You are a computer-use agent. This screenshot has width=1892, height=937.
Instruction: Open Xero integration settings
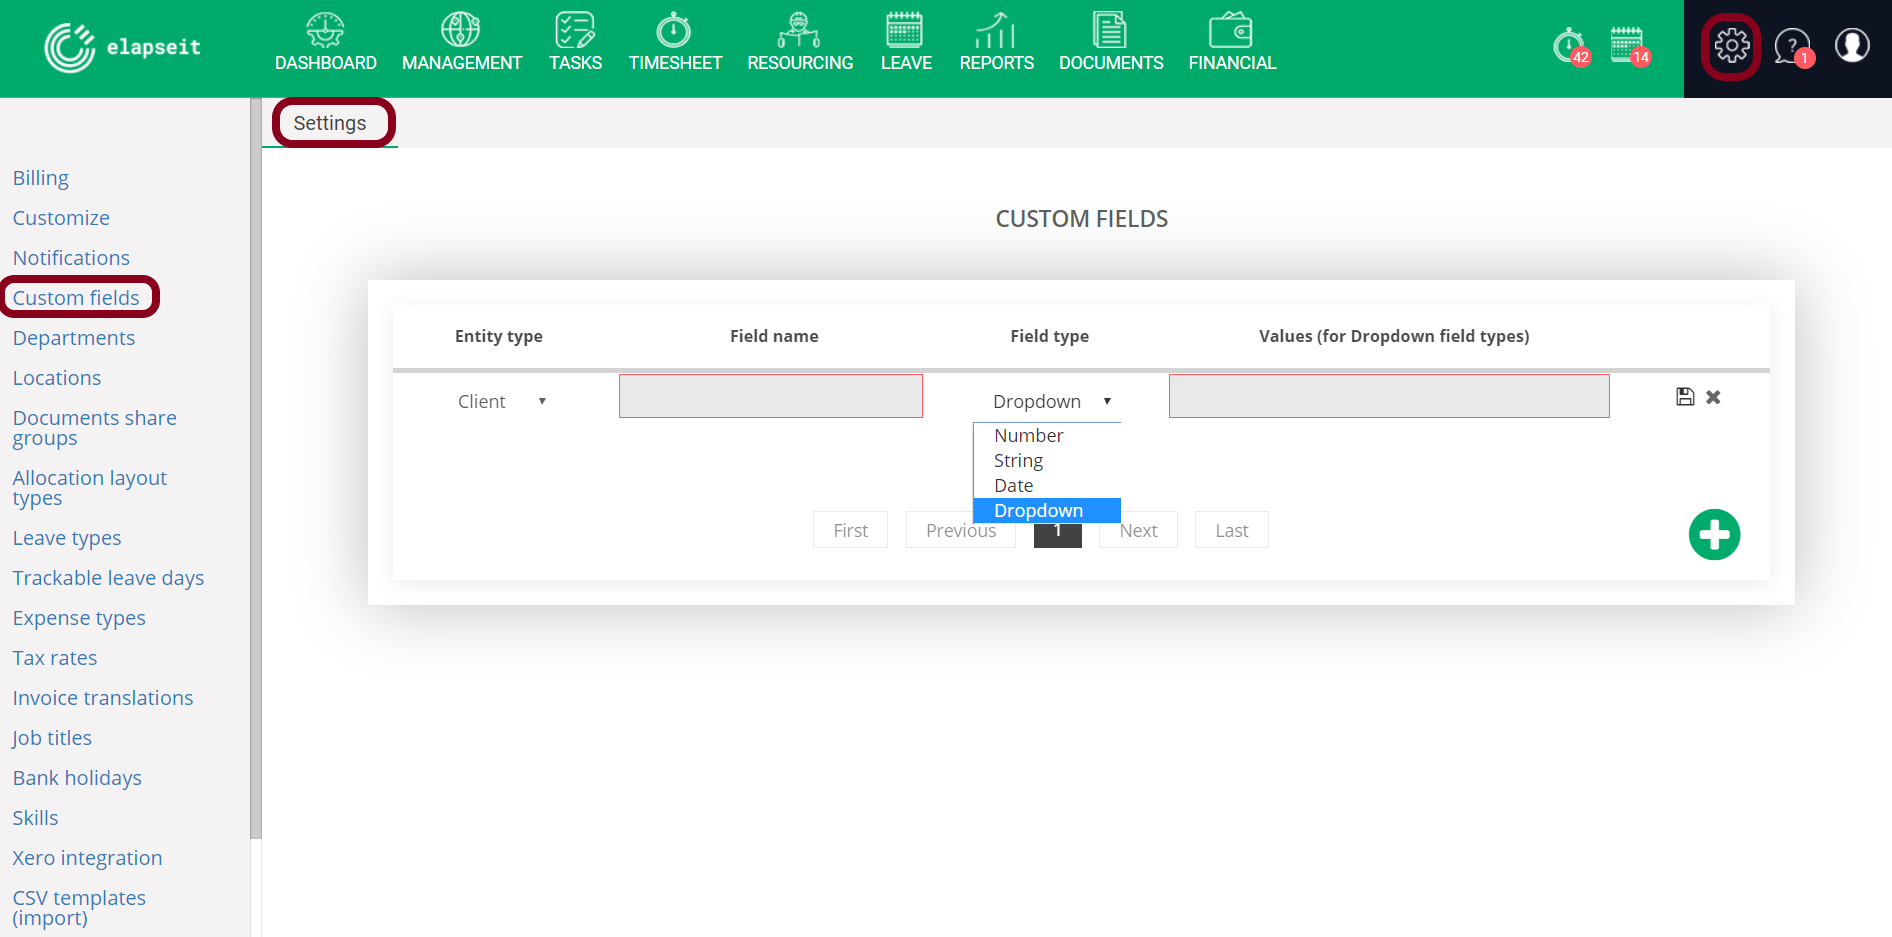(x=87, y=858)
